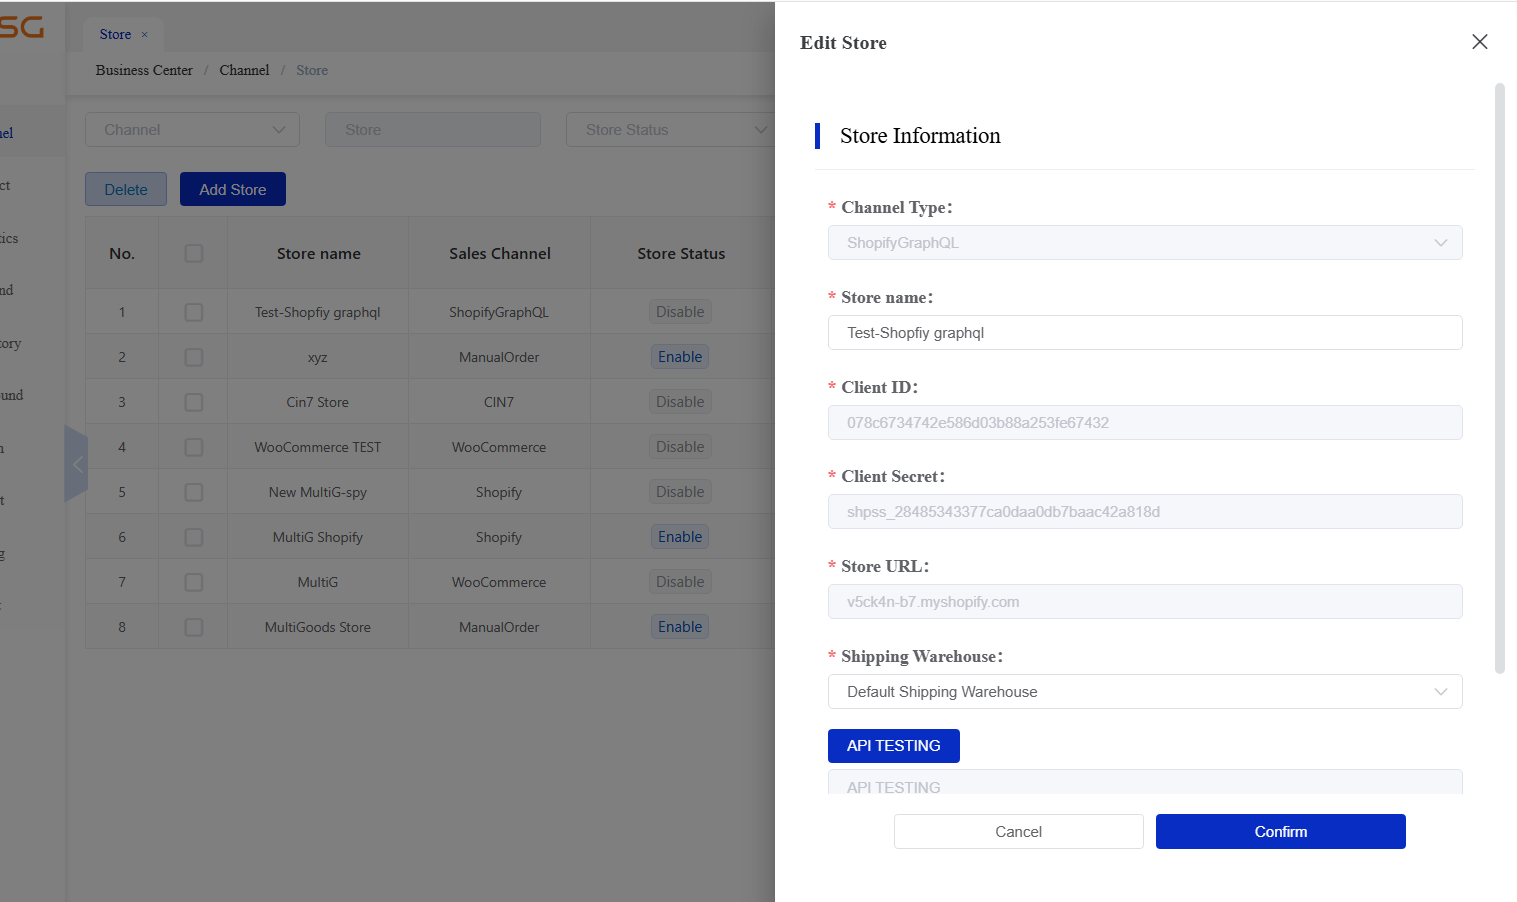
Task: Click the Edit Store panel vertical scrollbar
Action: tap(1500, 378)
